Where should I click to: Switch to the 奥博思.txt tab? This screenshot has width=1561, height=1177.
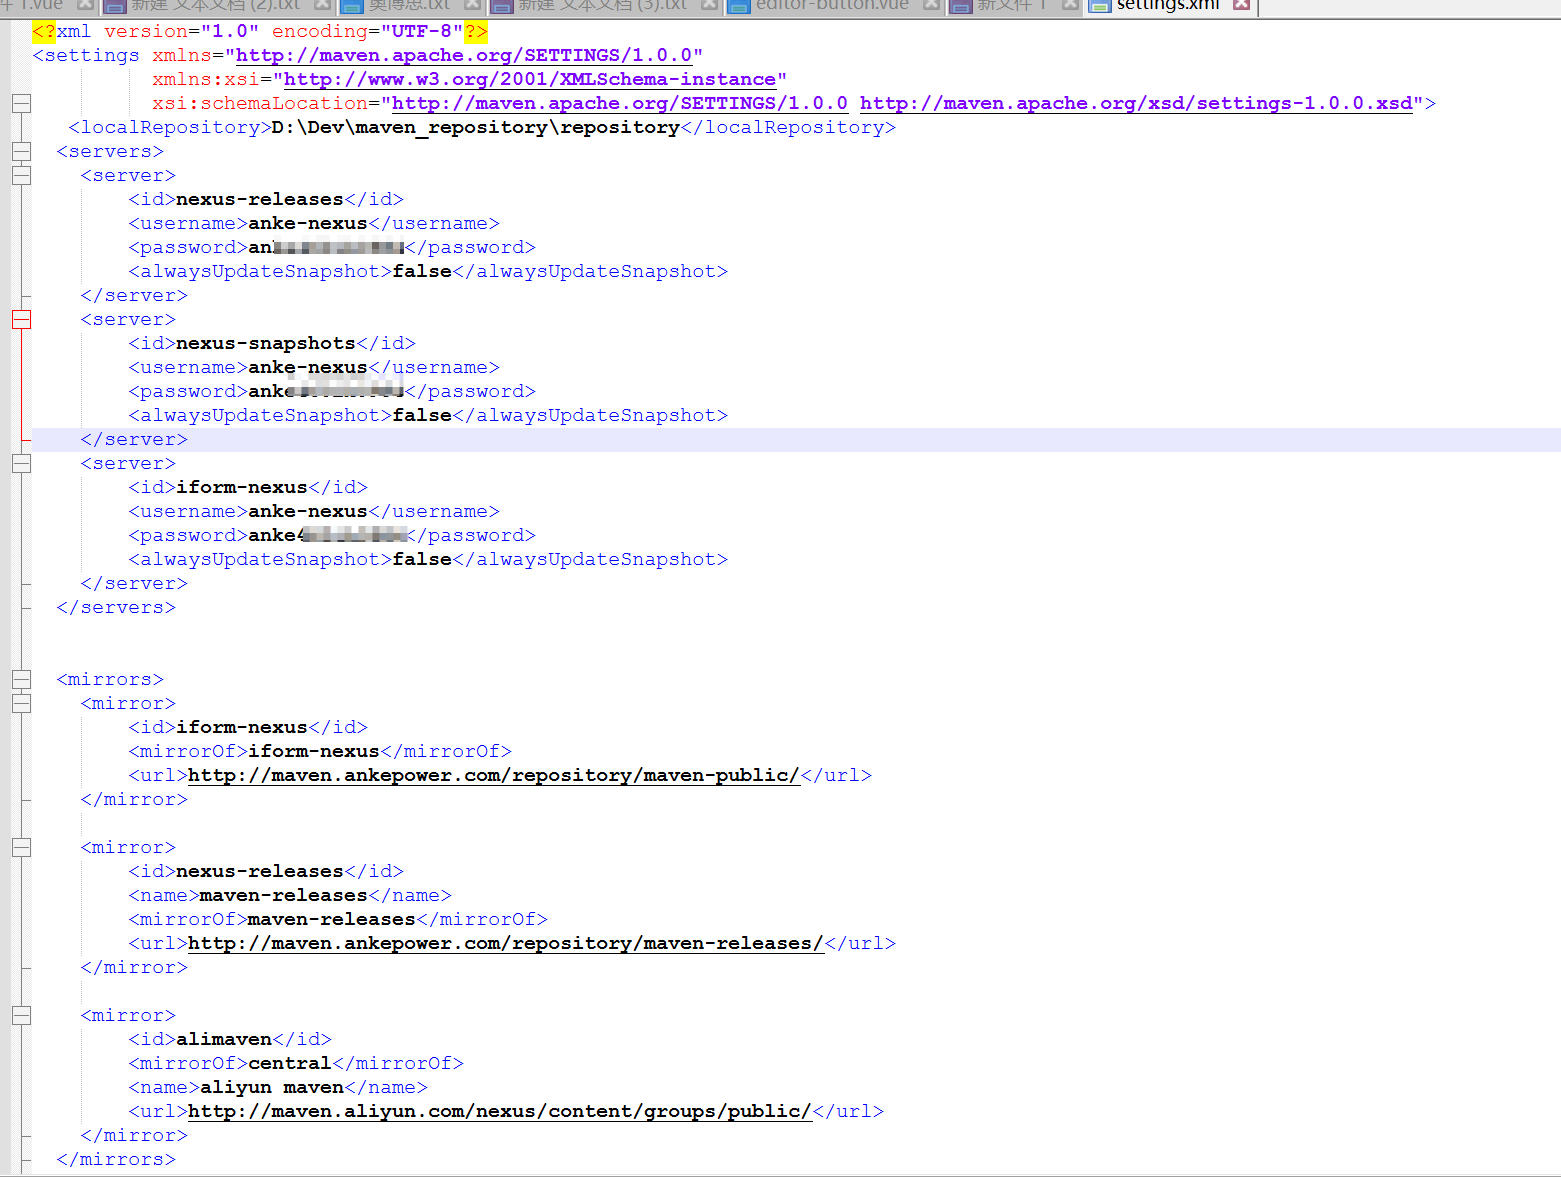tap(409, 5)
